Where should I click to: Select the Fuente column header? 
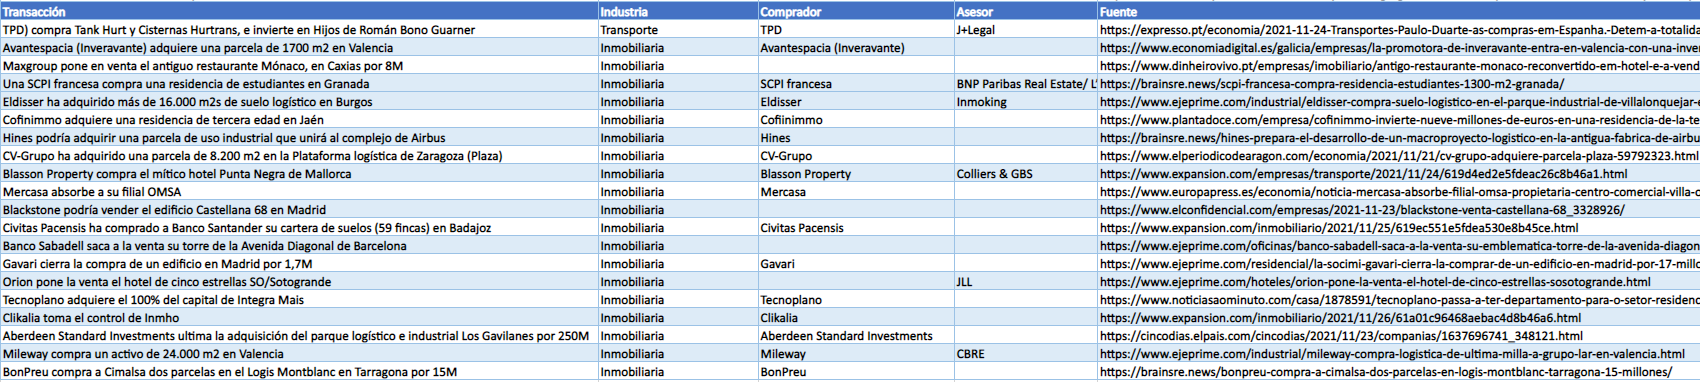coord(1399,11)
